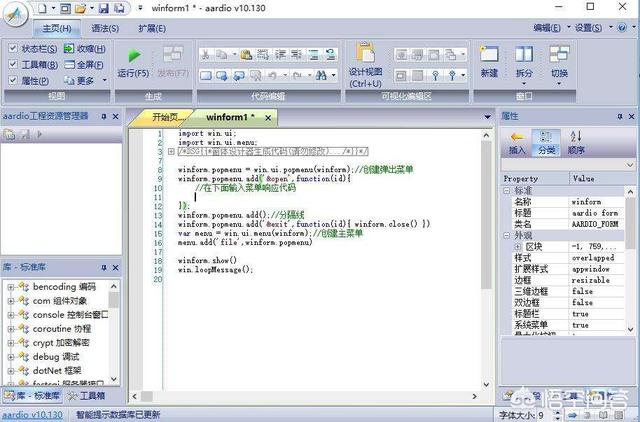The width and height of the screenshot is (640, 422).
Task: Select the 顺序 sort order icon
Action: click(576, 136)
